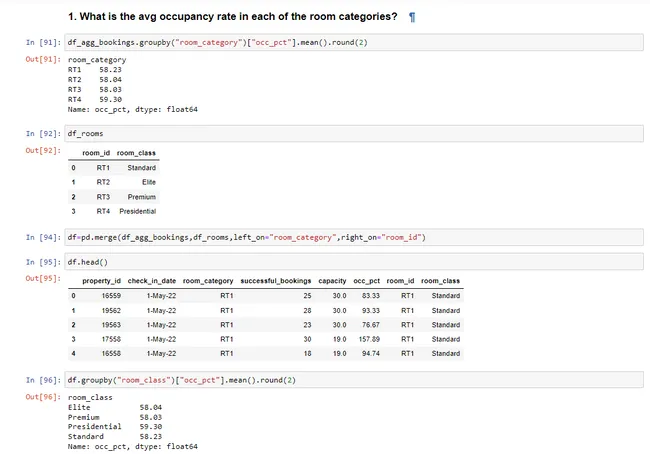650x454 pixels.
Task: Click the Out[96] output prompt
Action: (x=43, y=398)
